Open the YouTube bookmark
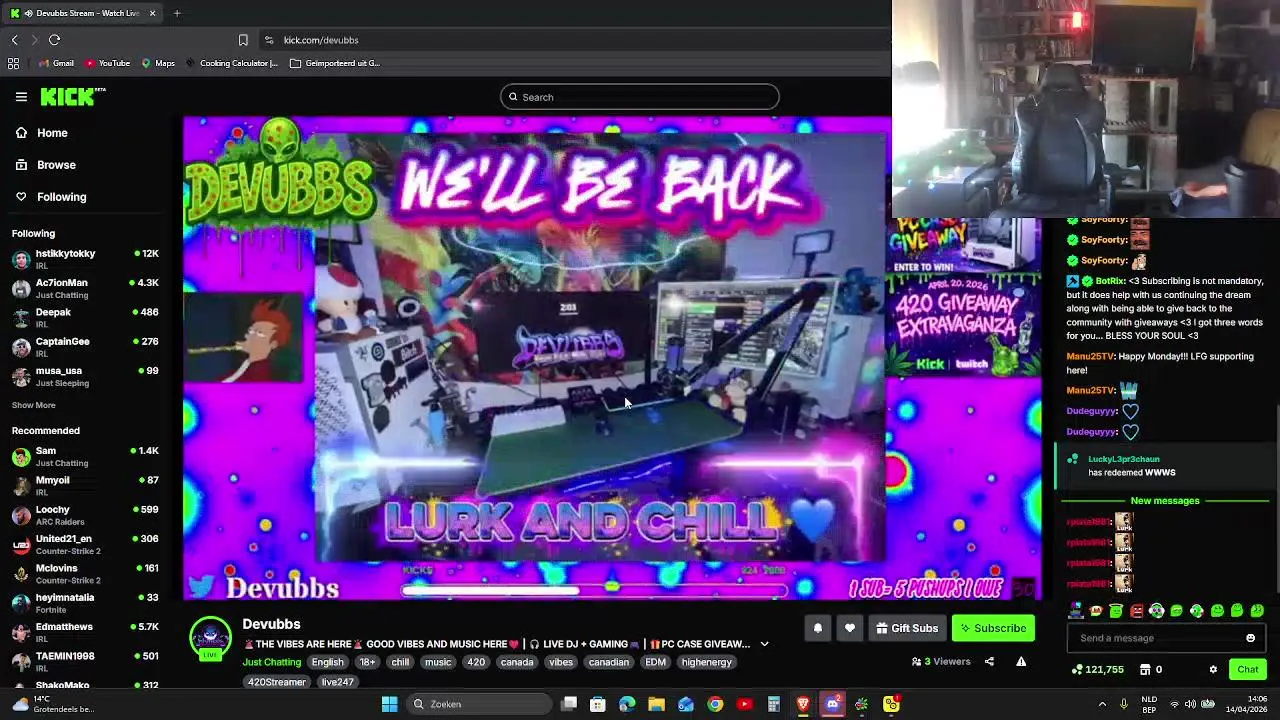 [x=108, y=63]
